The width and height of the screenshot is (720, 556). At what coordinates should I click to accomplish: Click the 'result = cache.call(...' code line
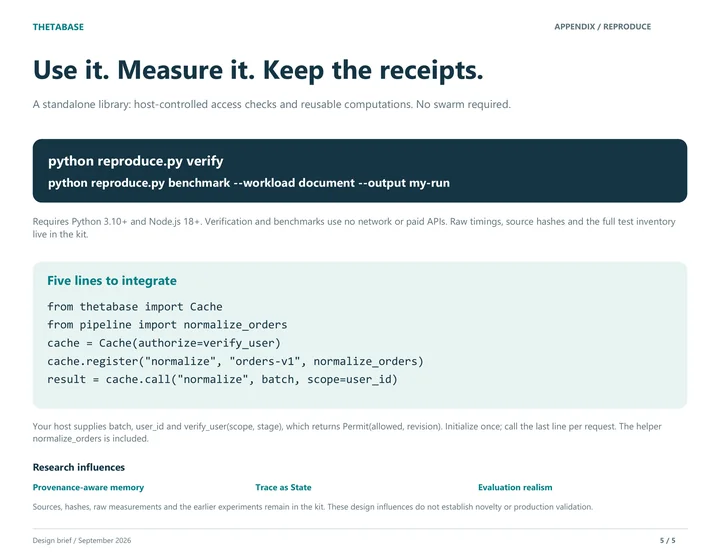(x=222, y=380)
